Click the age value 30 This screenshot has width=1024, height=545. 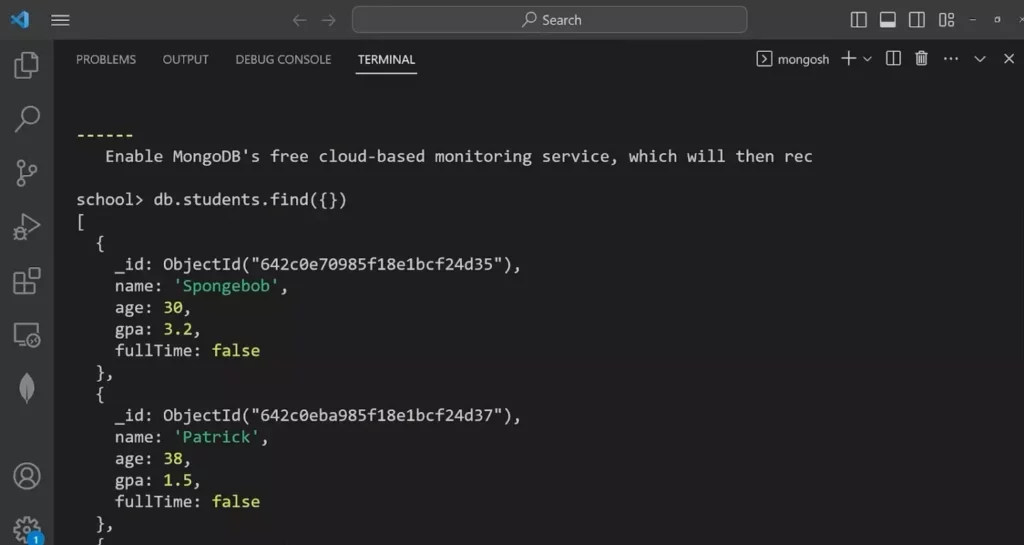(x=172, y=307)
